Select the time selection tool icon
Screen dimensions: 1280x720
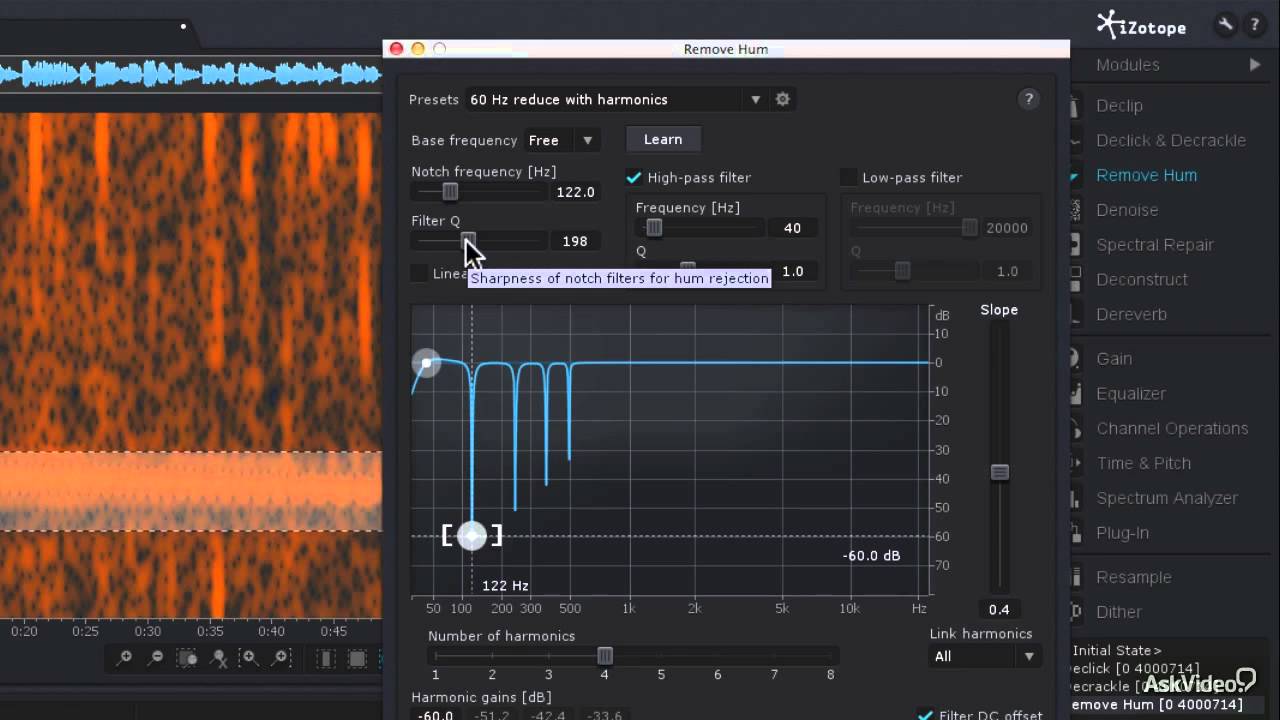click(326, 658)
